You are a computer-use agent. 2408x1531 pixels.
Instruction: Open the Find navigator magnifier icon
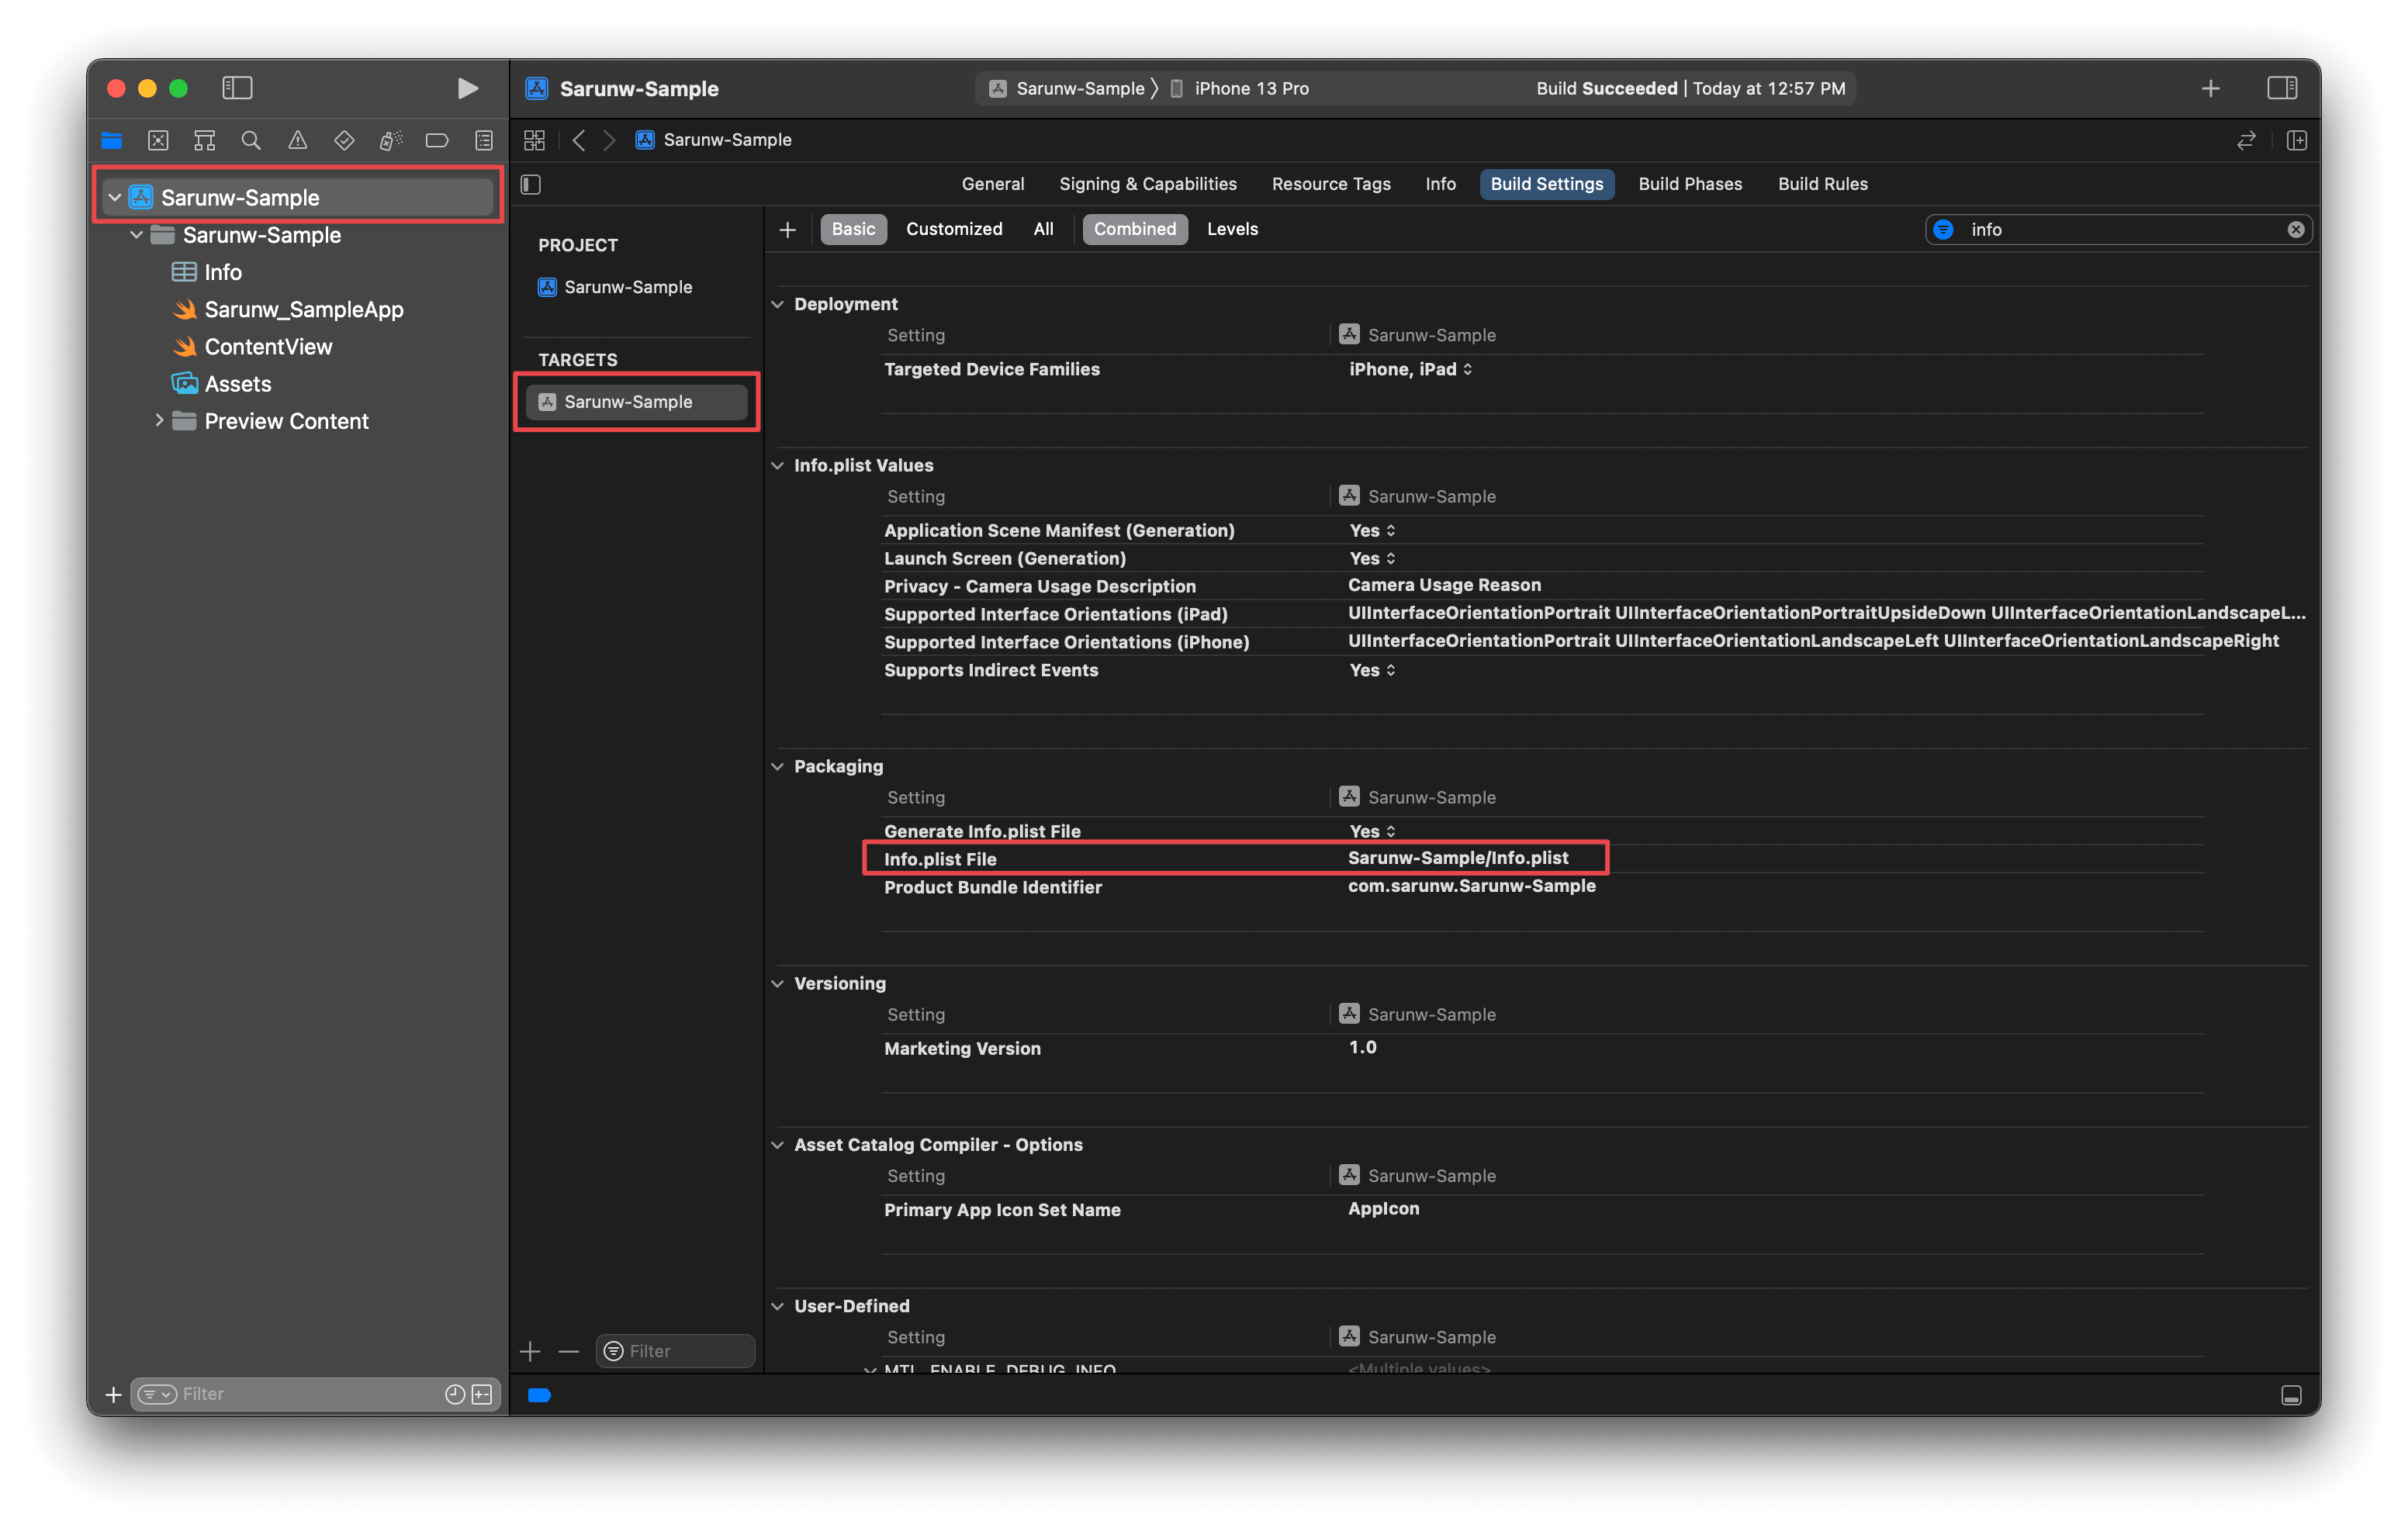click(251, 140)
